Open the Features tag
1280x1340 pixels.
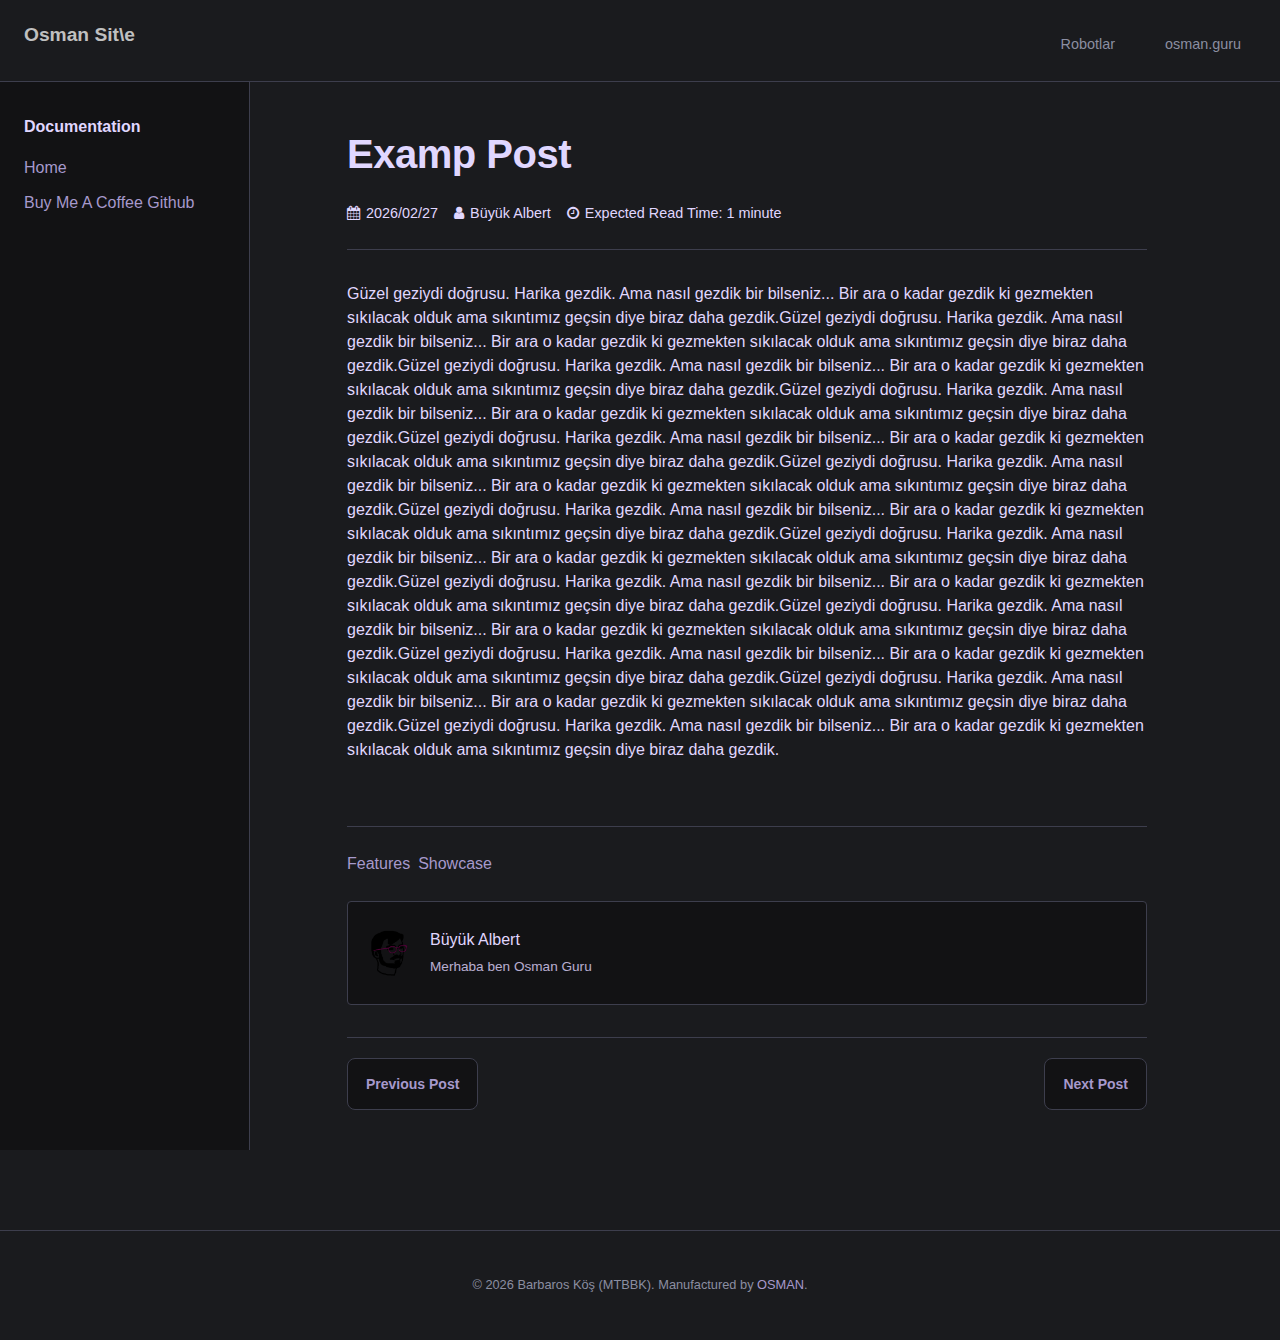point(378,863)
